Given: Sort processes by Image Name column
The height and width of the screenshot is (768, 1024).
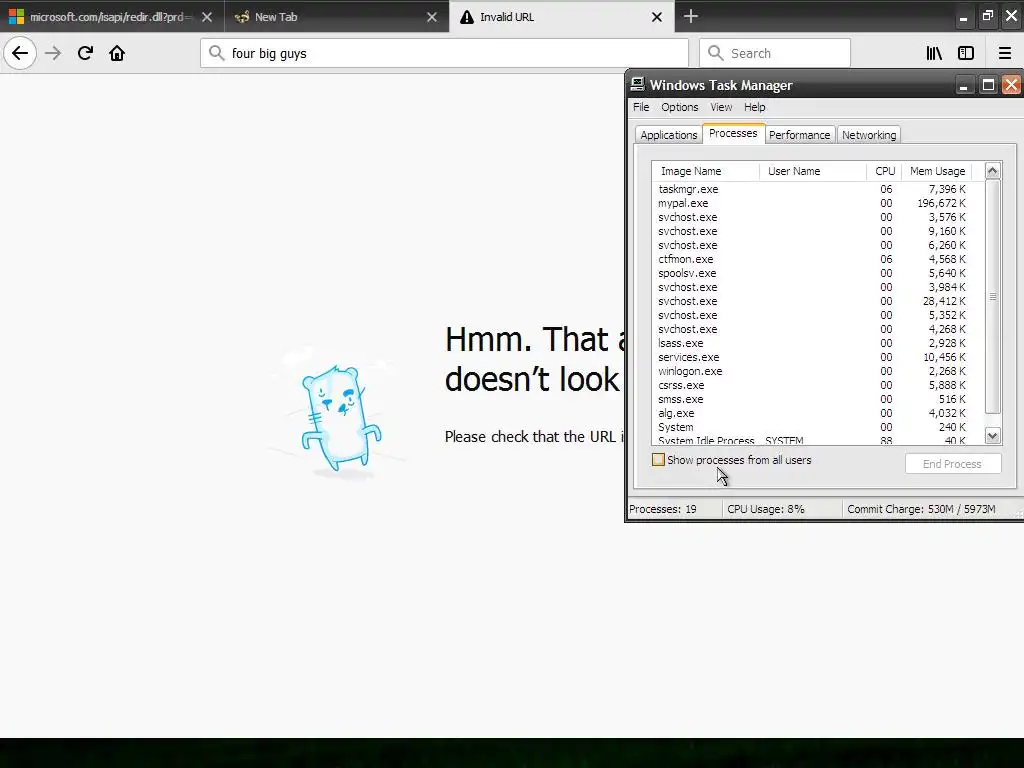Looking at the screenshot, I should [705, 171].
